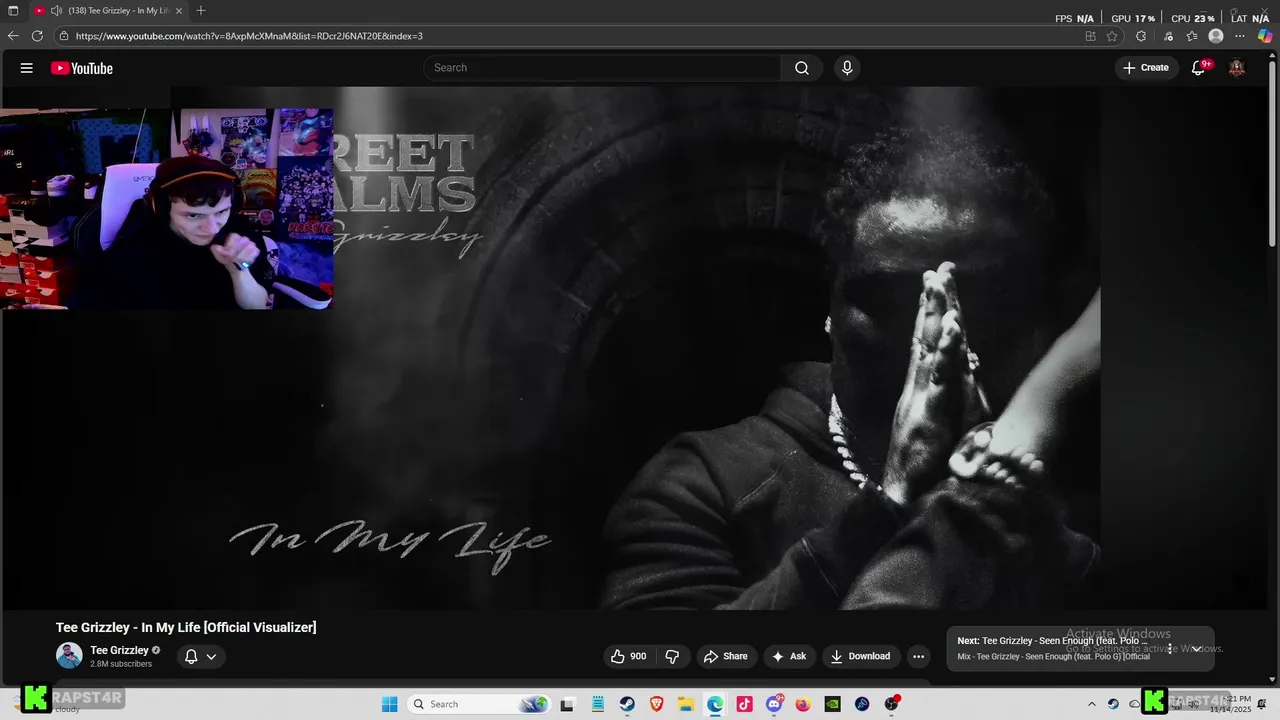Viewport: 1280px width, 720px height.
Task: Expand the Next up mix panel chevron
Action: 1196,649
